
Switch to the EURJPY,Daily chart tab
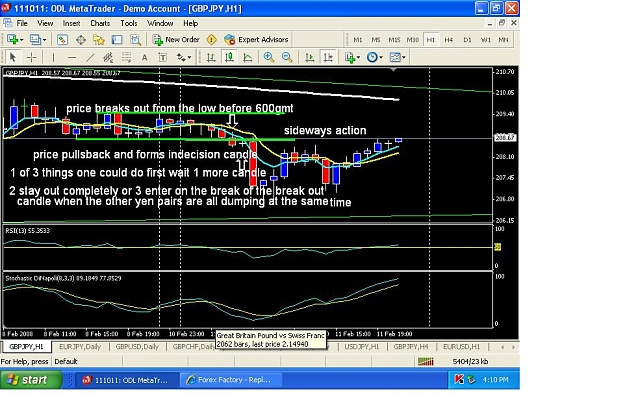tap(80, 347)
